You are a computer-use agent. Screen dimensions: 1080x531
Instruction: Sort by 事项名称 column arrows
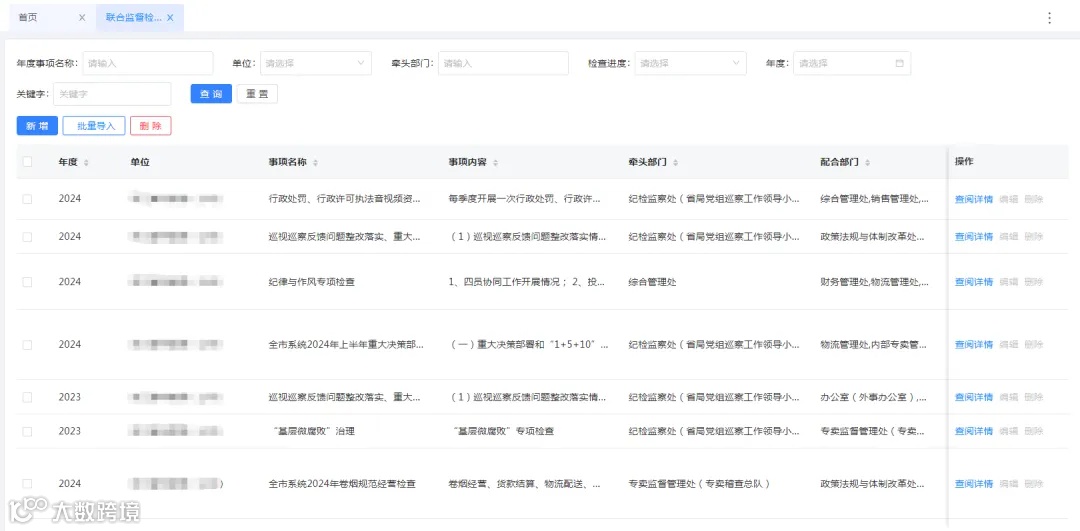coord(315,163)
